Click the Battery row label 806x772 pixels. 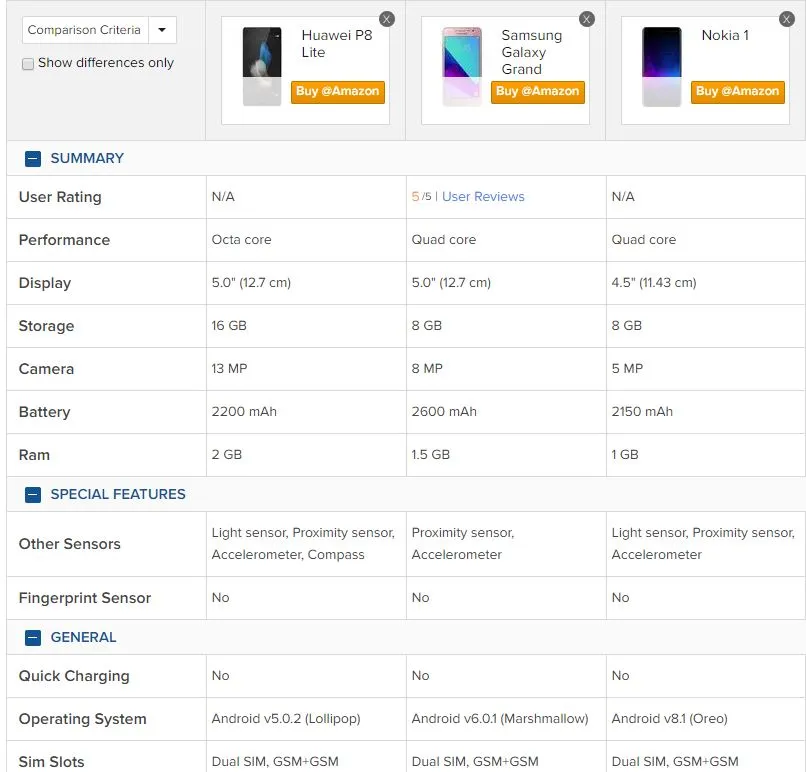click(44, 412)
